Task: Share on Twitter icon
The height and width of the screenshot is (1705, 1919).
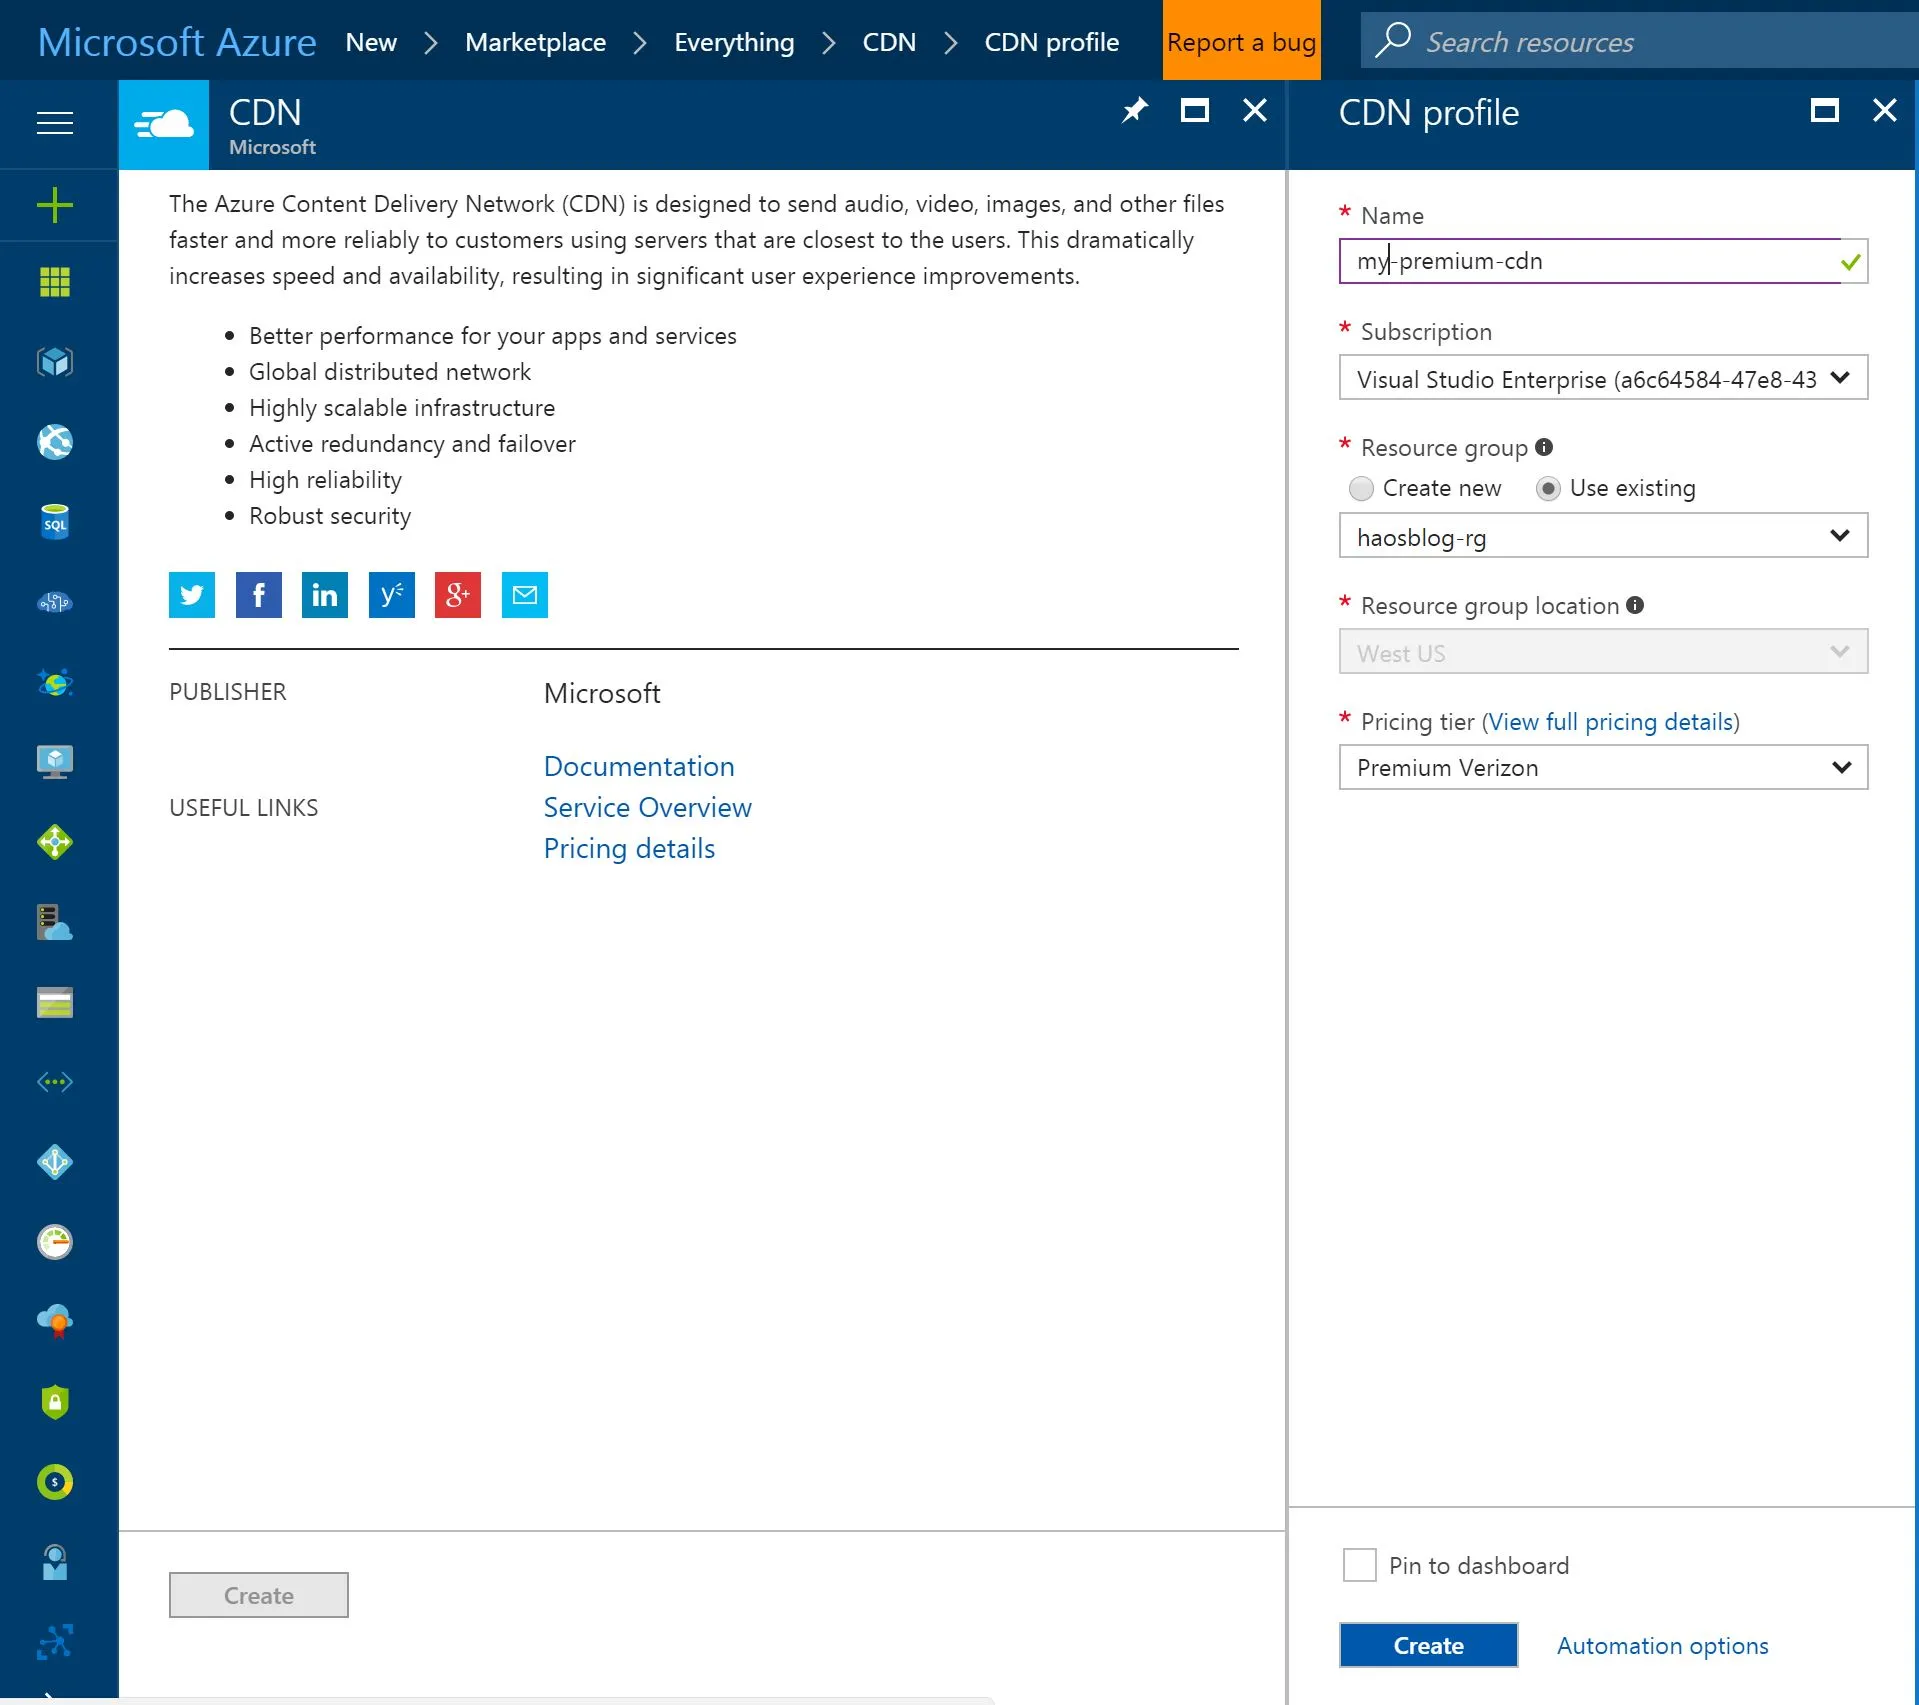Action: pos(192,595)
